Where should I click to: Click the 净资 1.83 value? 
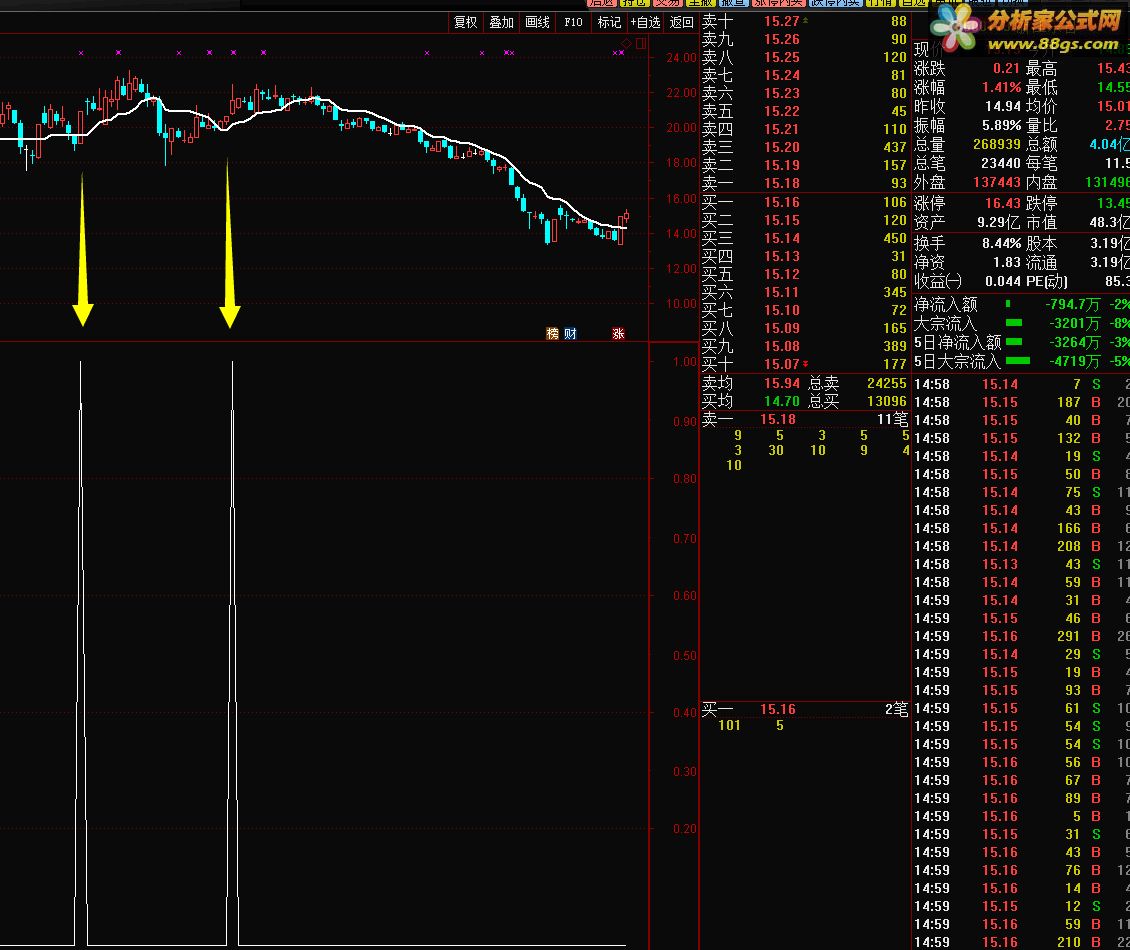(x=1007, y=262)
